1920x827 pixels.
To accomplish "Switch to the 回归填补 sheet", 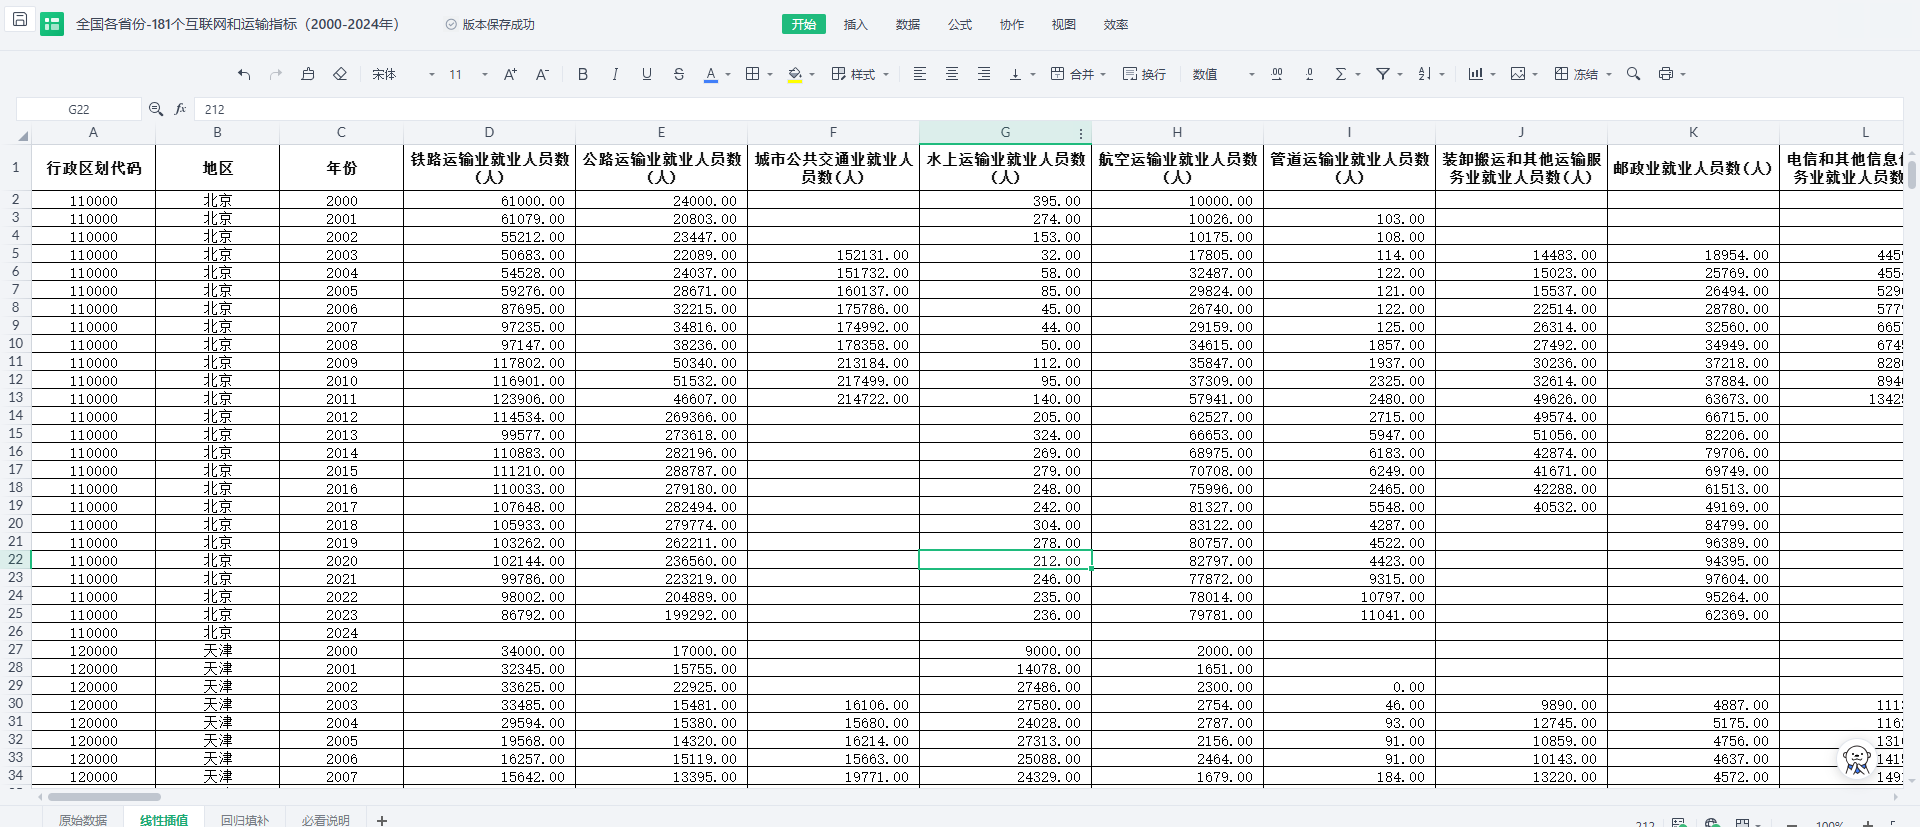I will click(245, 819).
